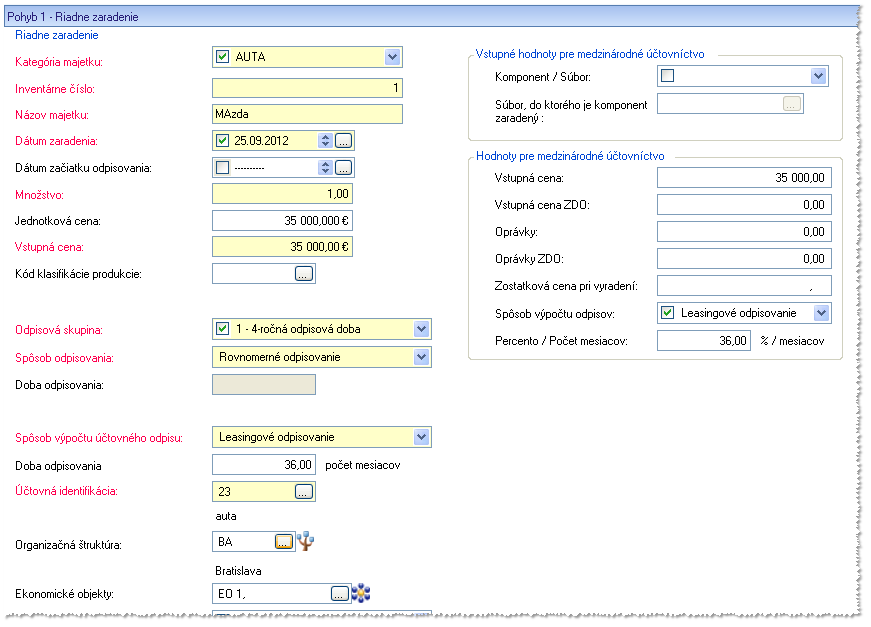Expand Spôsob výpočtu účtovného odpisu dropdown
This screenshot has height=627, width=871.
tap(422, 437)
